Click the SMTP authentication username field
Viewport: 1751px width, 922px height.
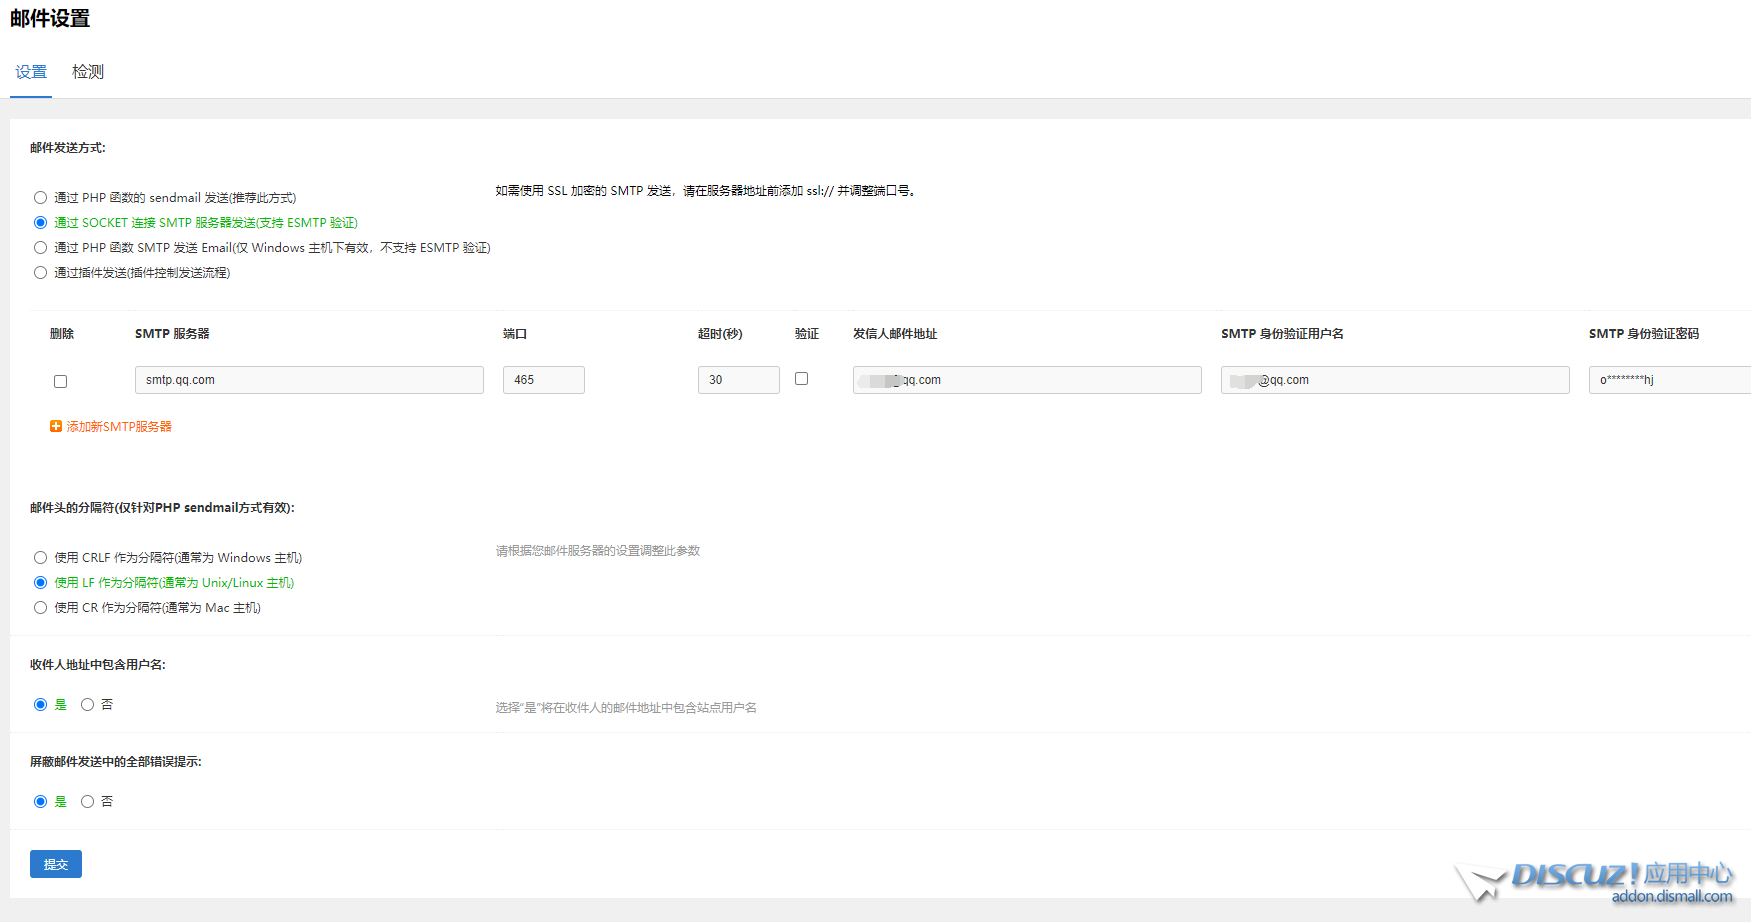point(1395,380)
